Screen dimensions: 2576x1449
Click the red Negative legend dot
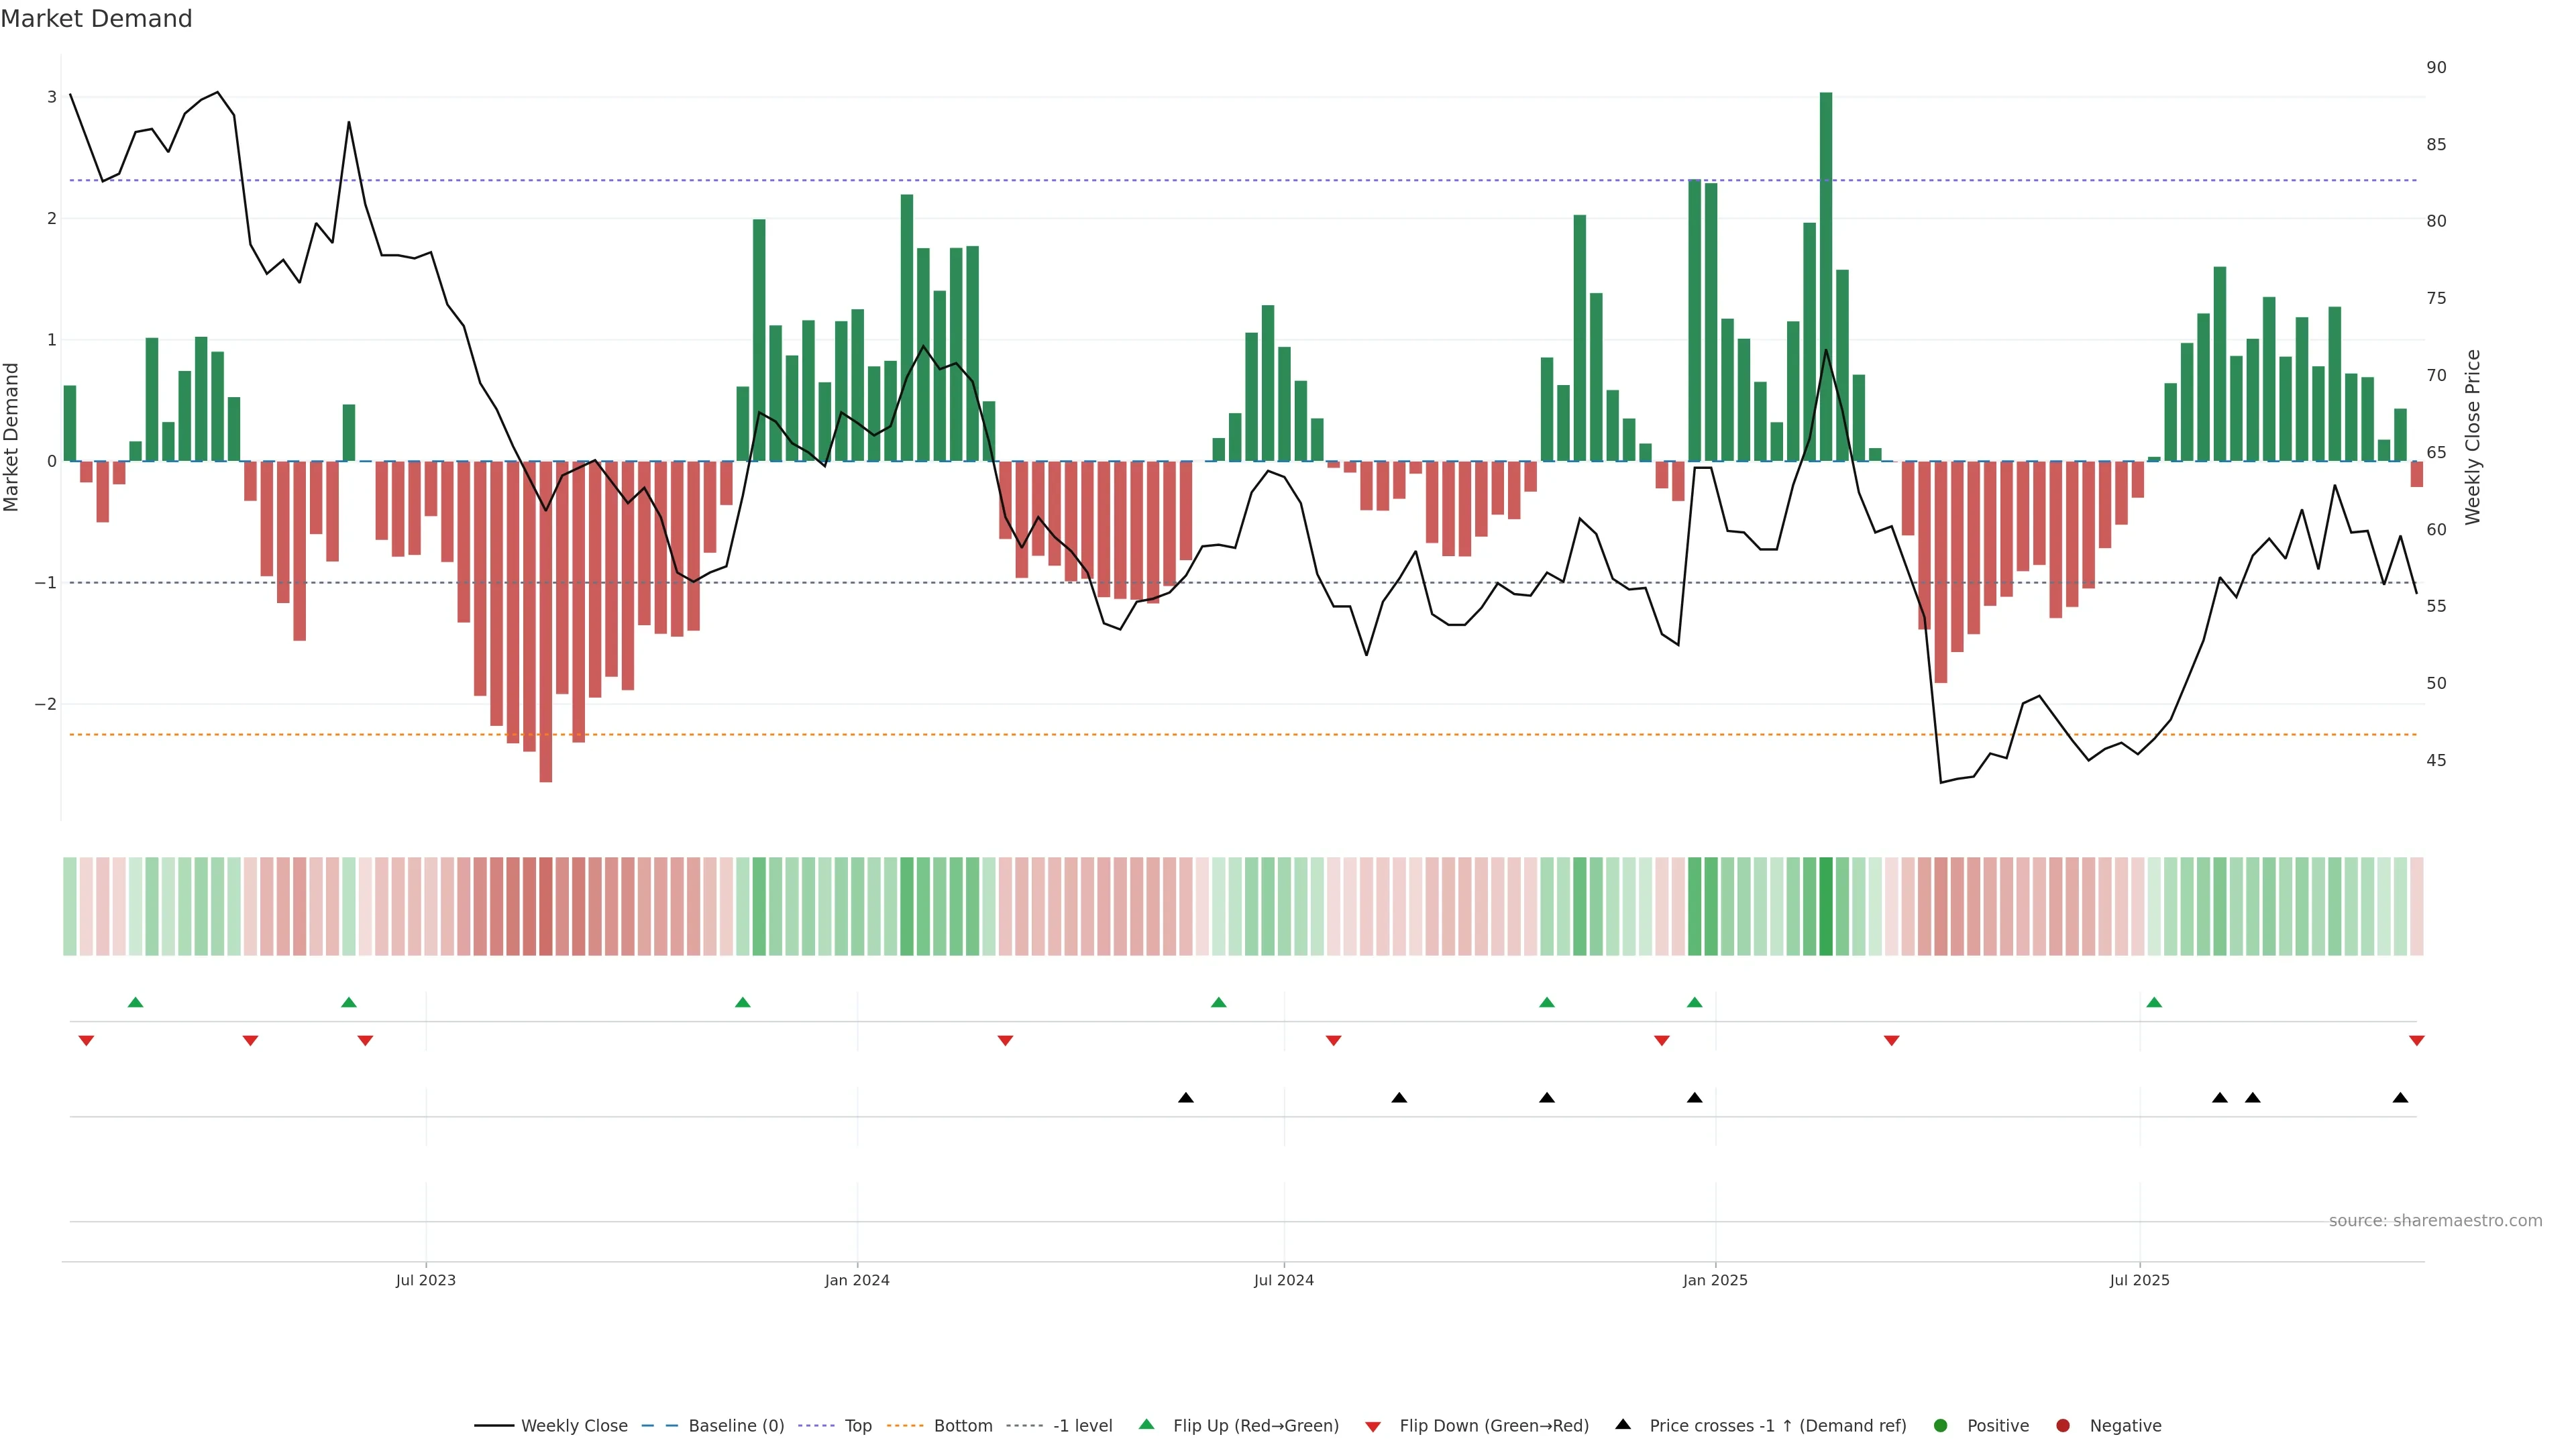2063,1425
